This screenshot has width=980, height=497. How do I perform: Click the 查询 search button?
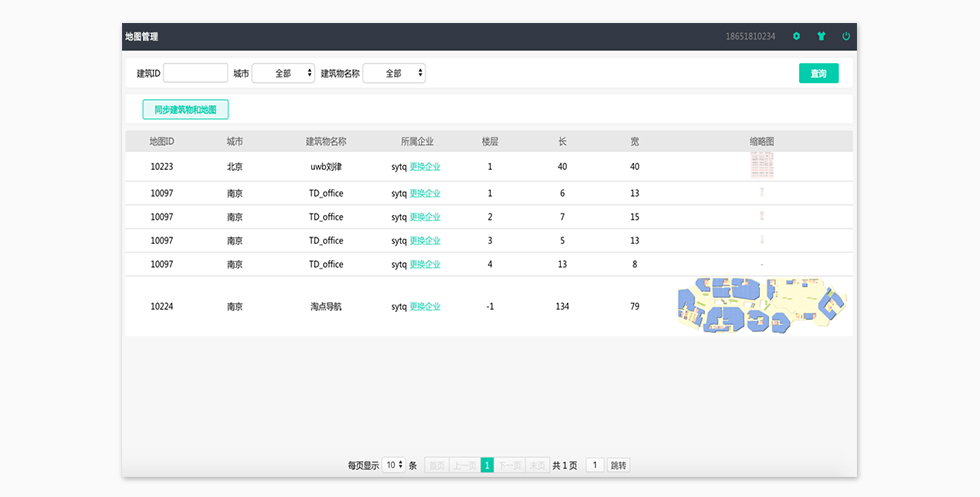818,73
